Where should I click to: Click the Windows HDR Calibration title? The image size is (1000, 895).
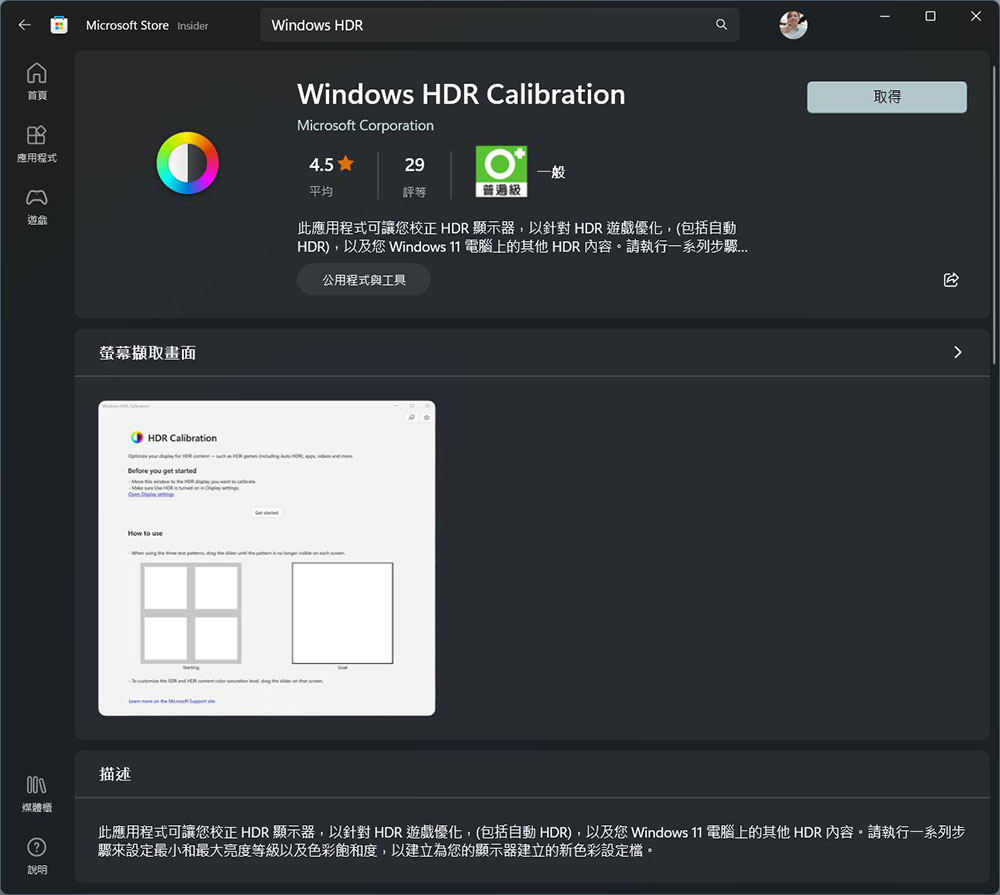pyautogui.click(x=461, y=94)
